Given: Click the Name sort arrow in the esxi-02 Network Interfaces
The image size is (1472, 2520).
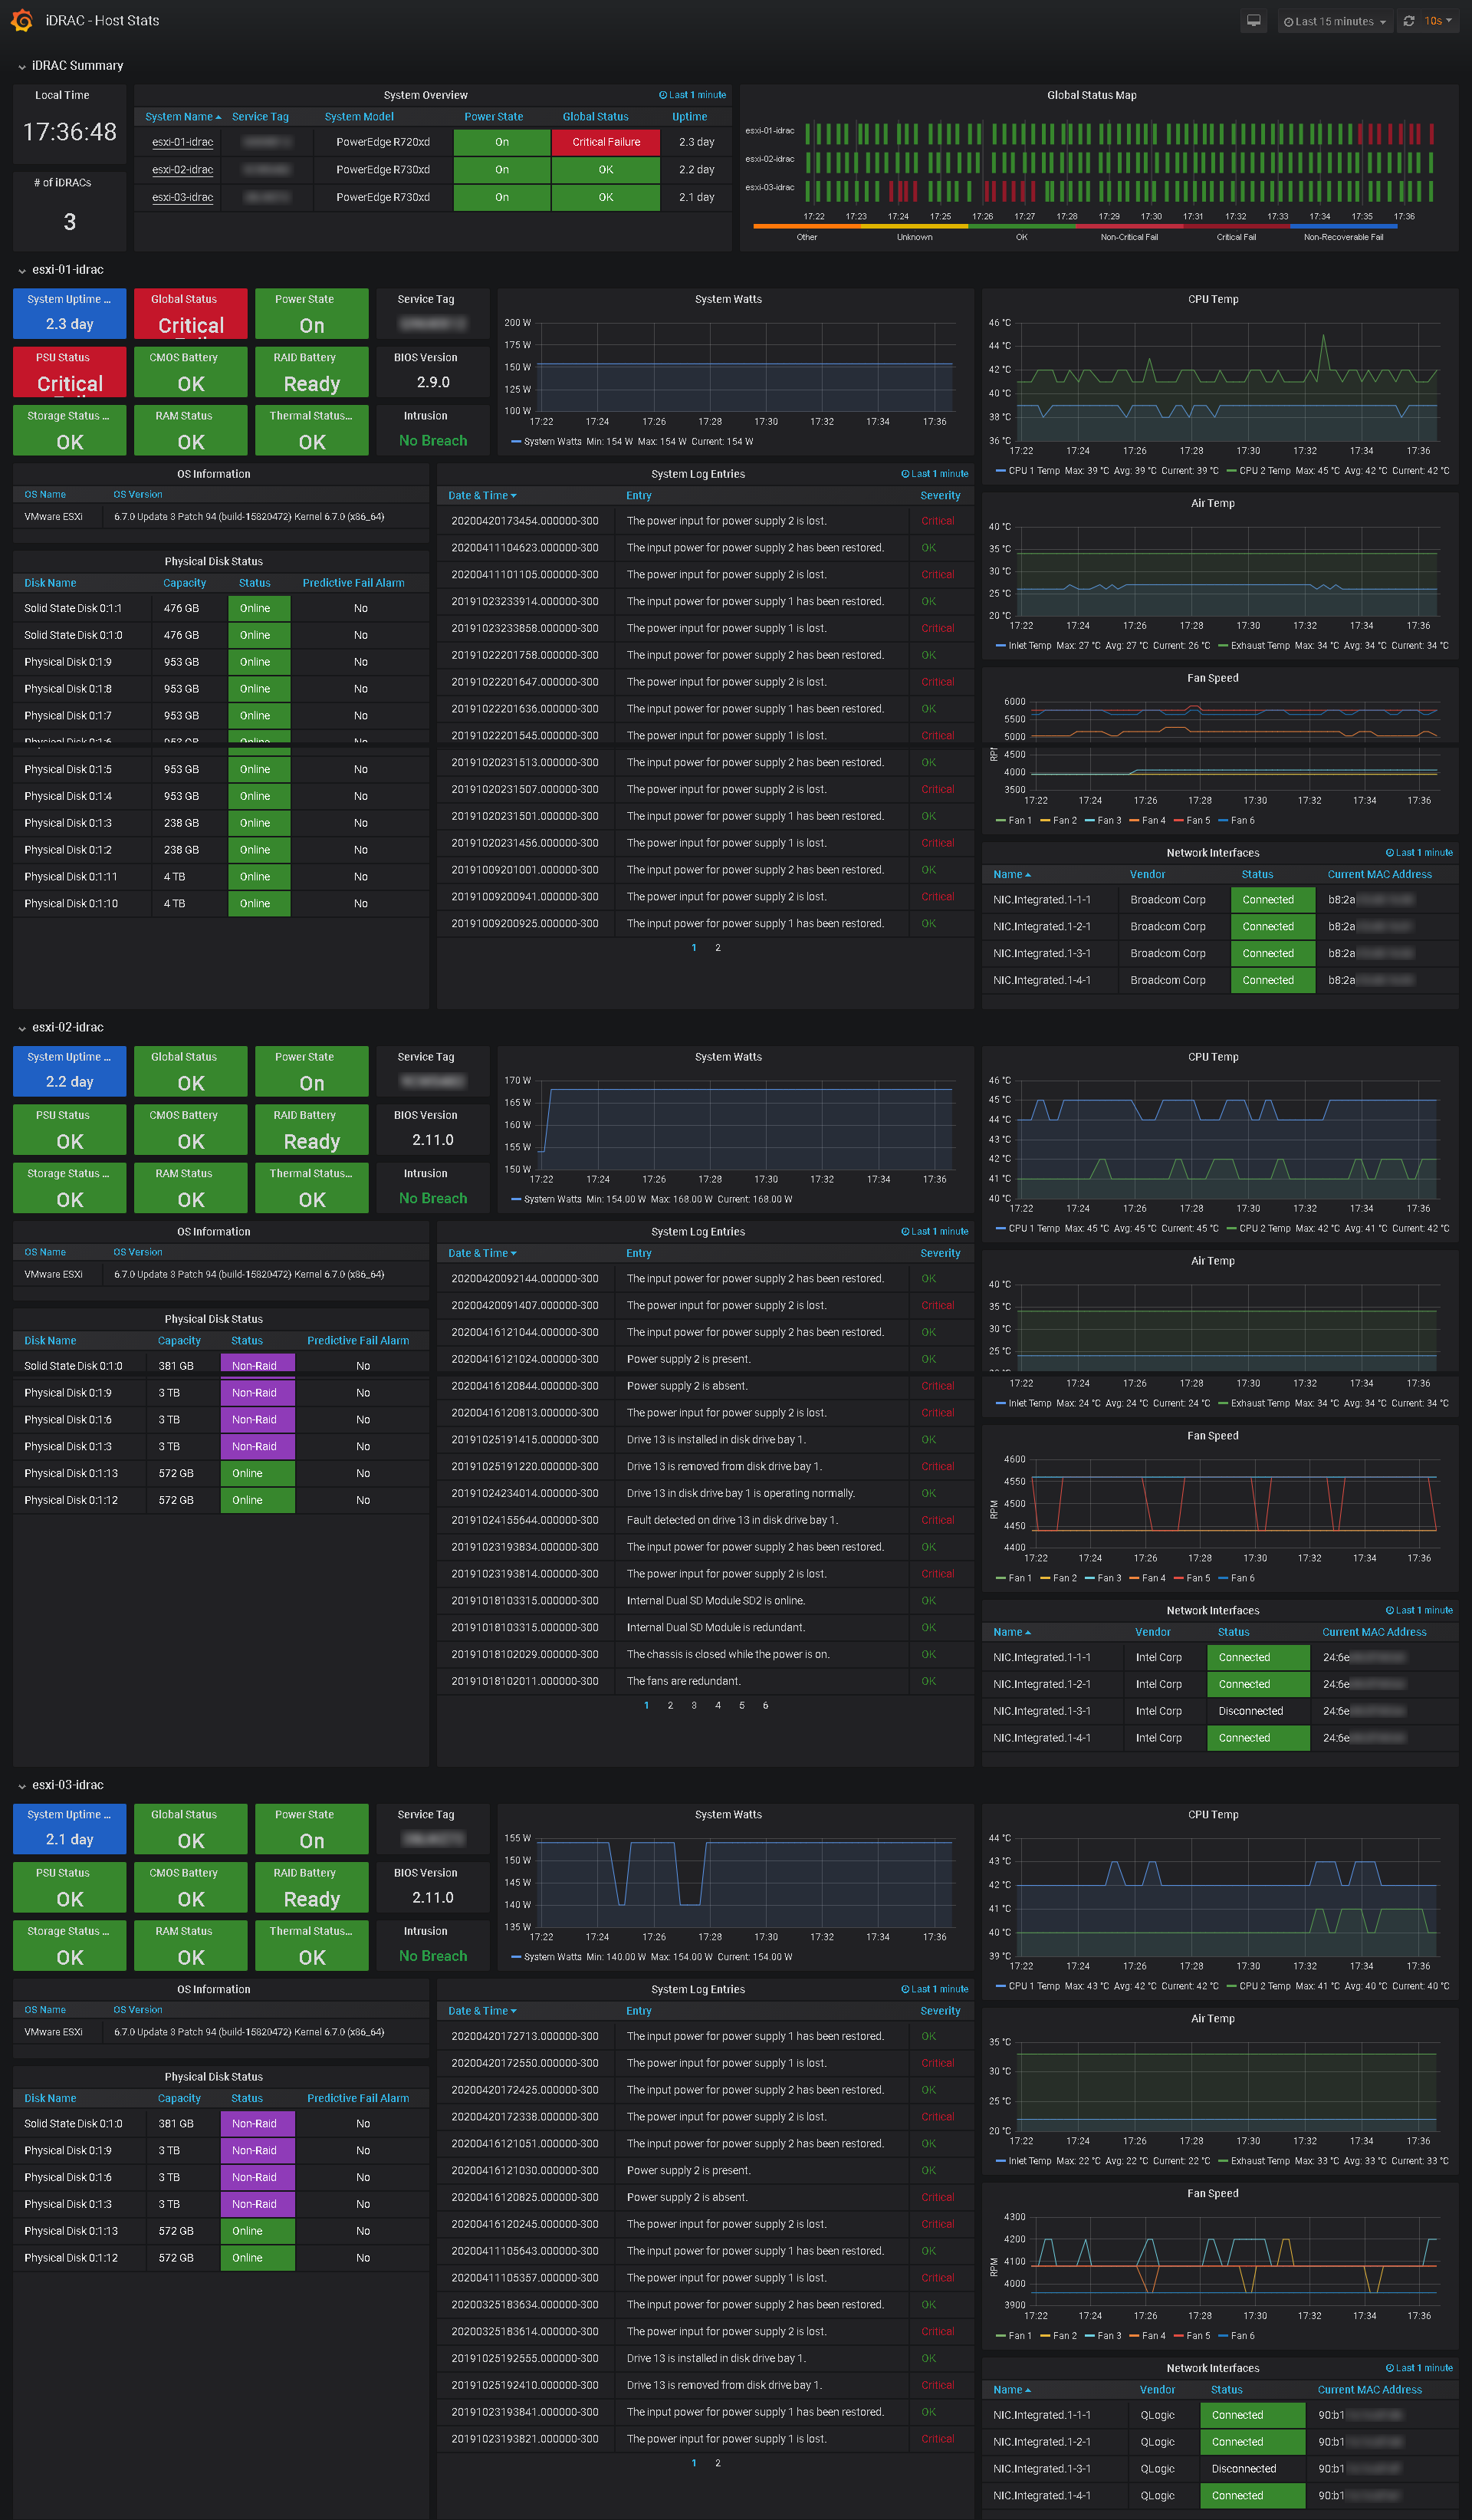Looking at the screenshot, I should click(1027, 1632).
